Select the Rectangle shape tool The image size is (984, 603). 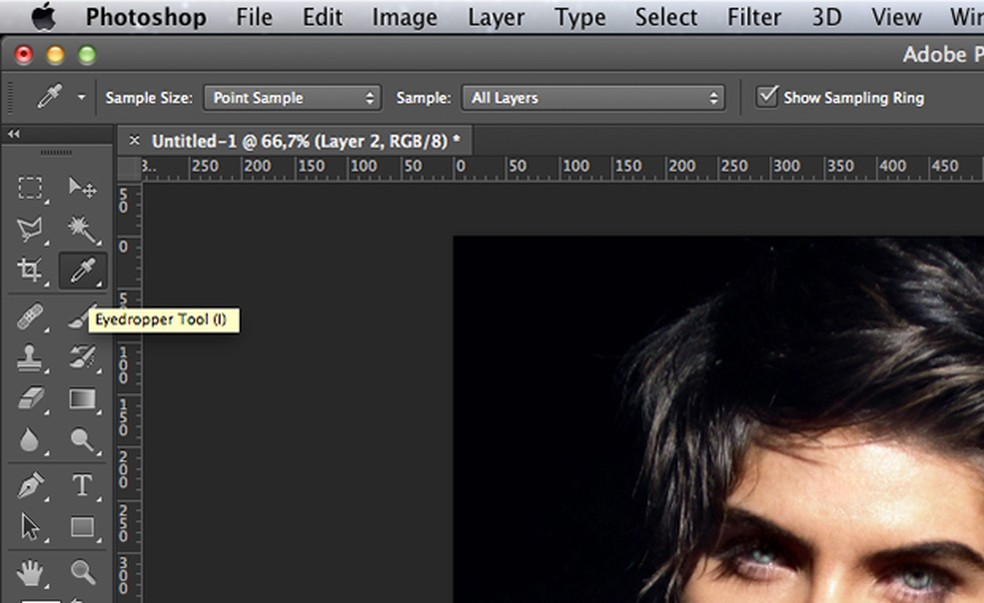pos(82,527)
